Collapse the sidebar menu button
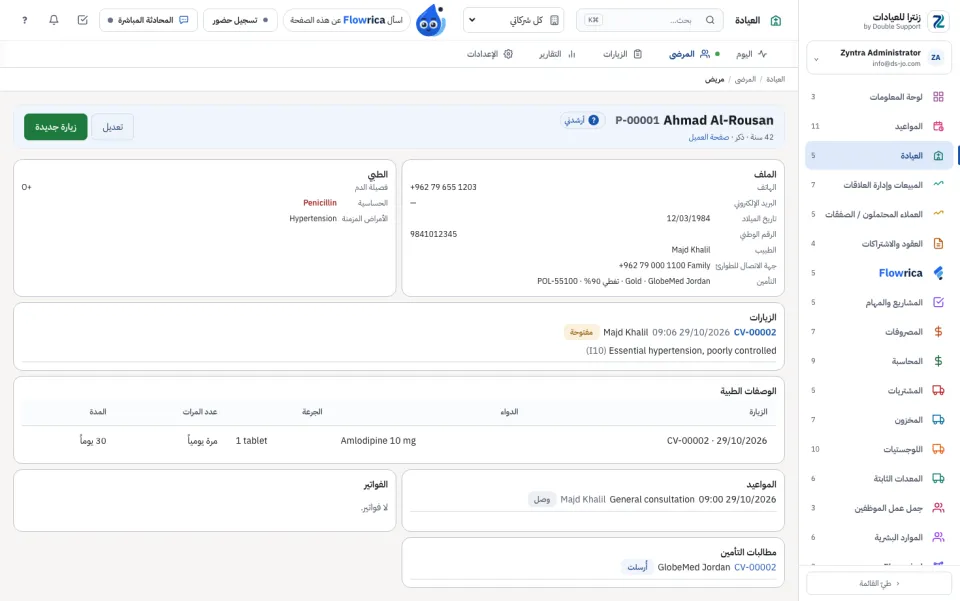This screenshot has width=960, height=601. click(879, 583)
